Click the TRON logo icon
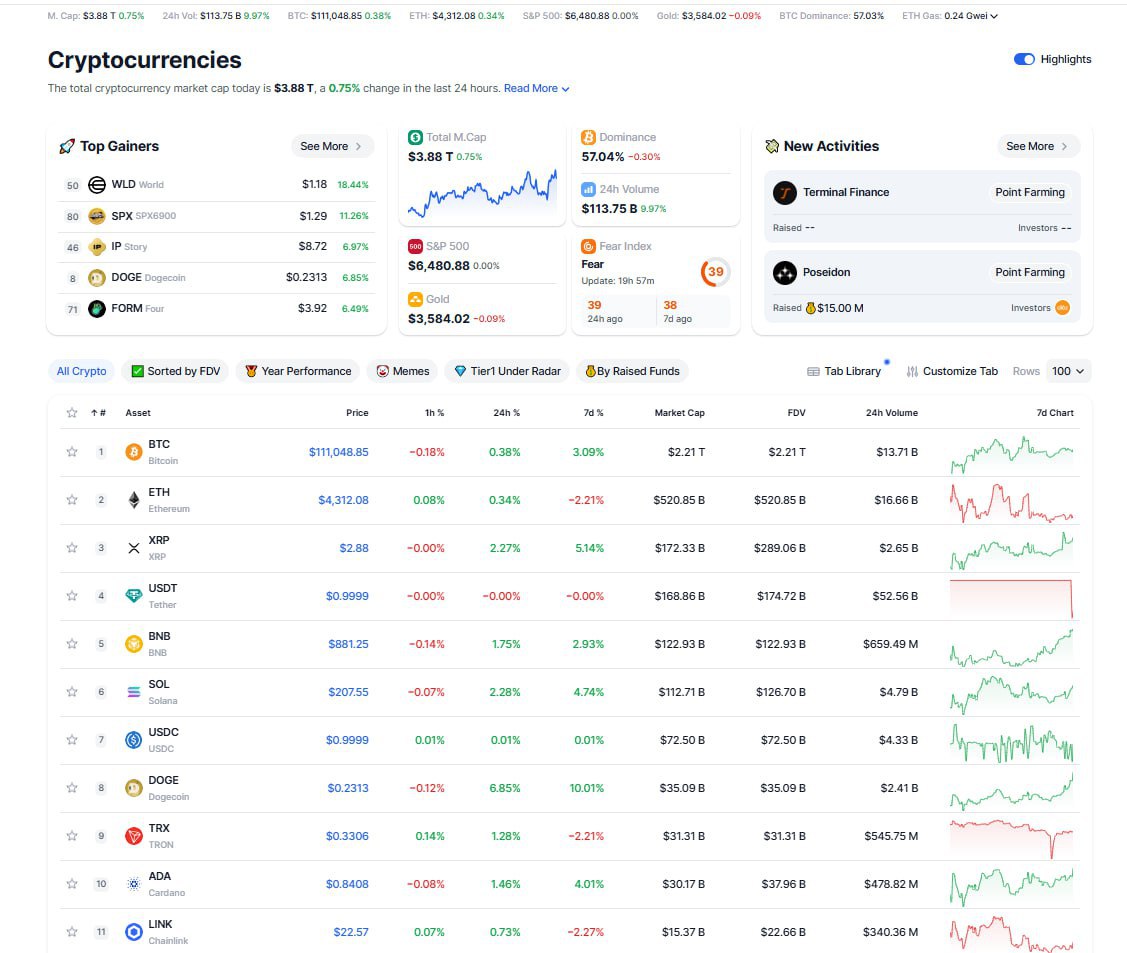This screenshot has height=953, width=1127. point(134,836)
